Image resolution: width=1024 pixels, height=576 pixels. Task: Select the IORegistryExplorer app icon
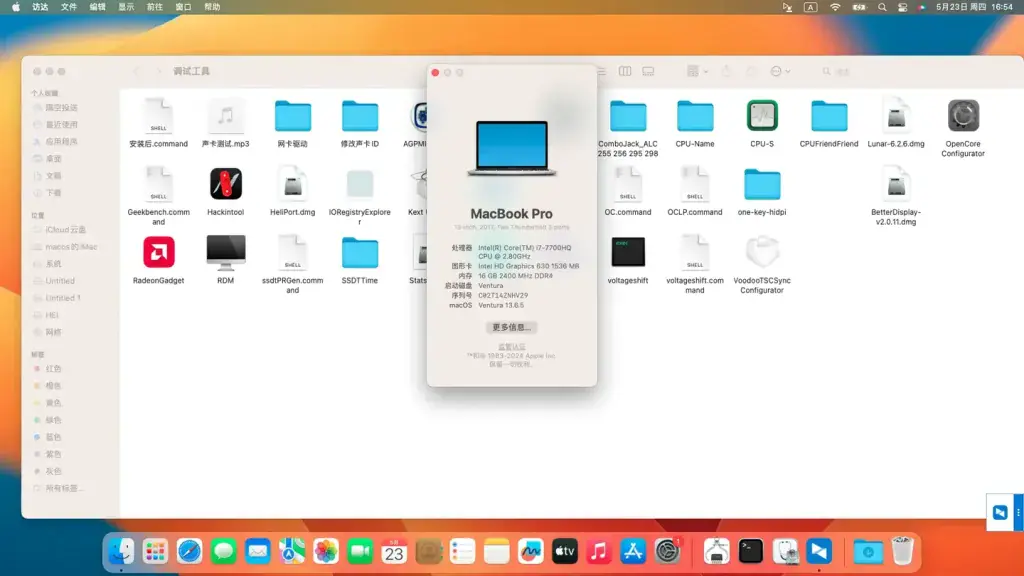point(359,184)
